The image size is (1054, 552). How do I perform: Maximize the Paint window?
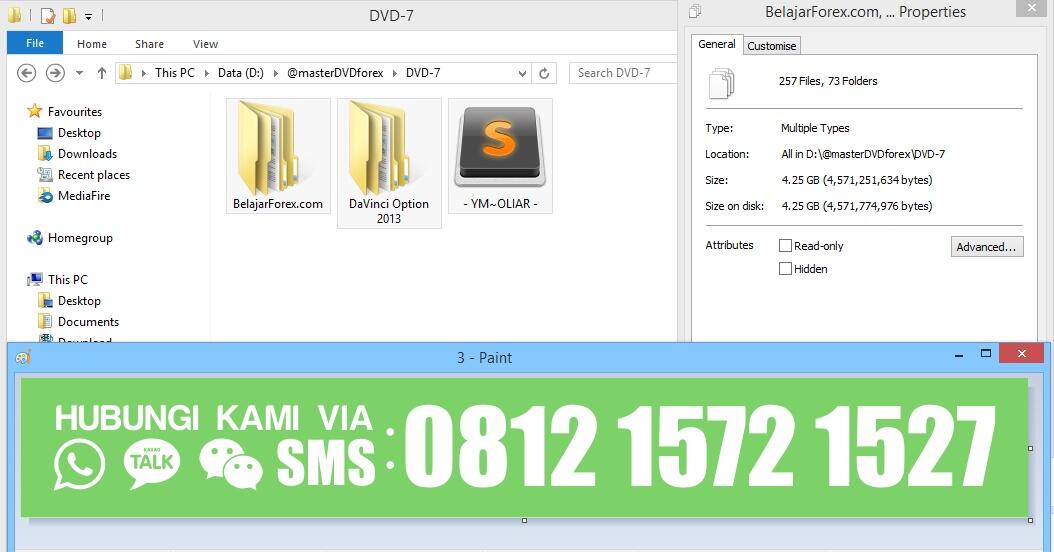click(986, 353)
